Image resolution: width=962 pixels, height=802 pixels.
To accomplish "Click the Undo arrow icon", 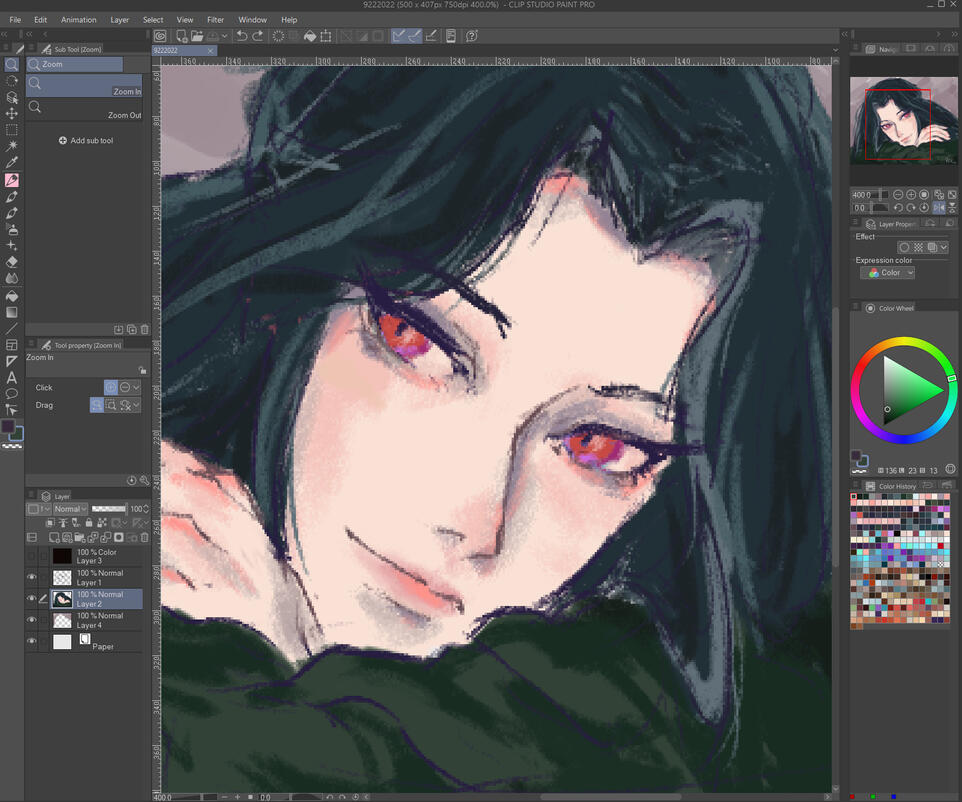I will (242, 36).
